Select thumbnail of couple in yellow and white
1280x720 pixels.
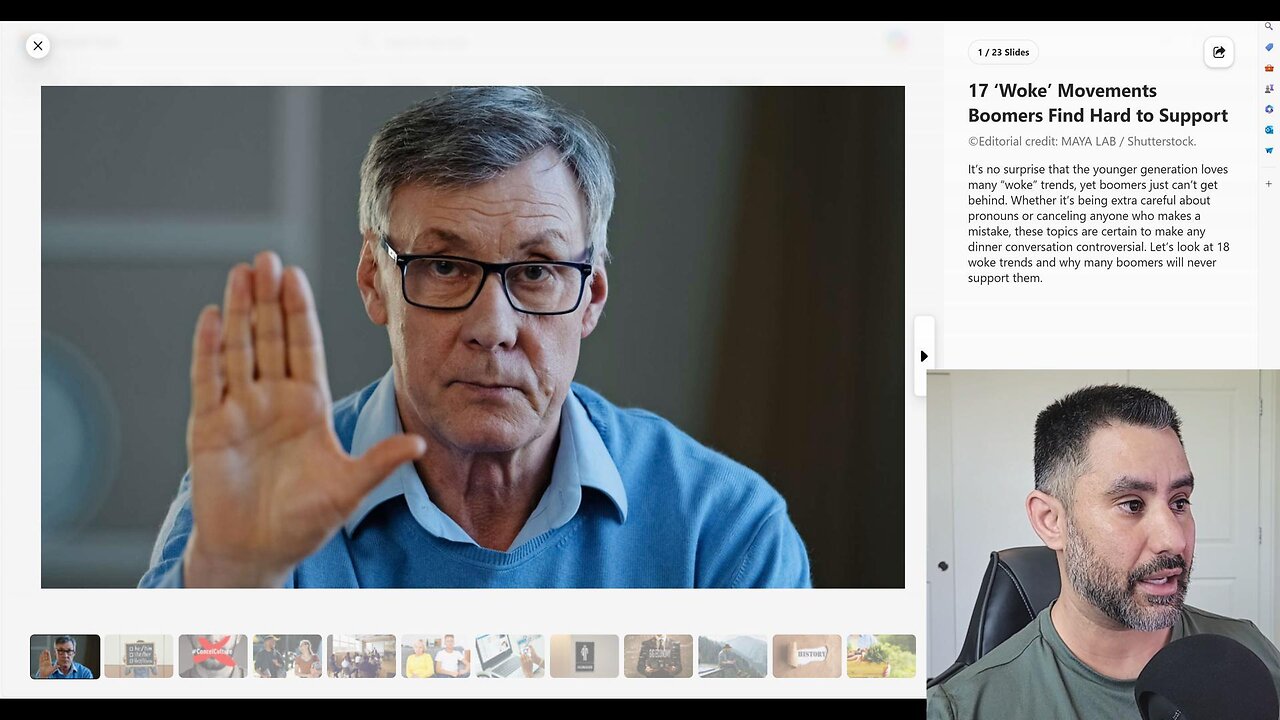pyautogui.click(x=436, y=657)
